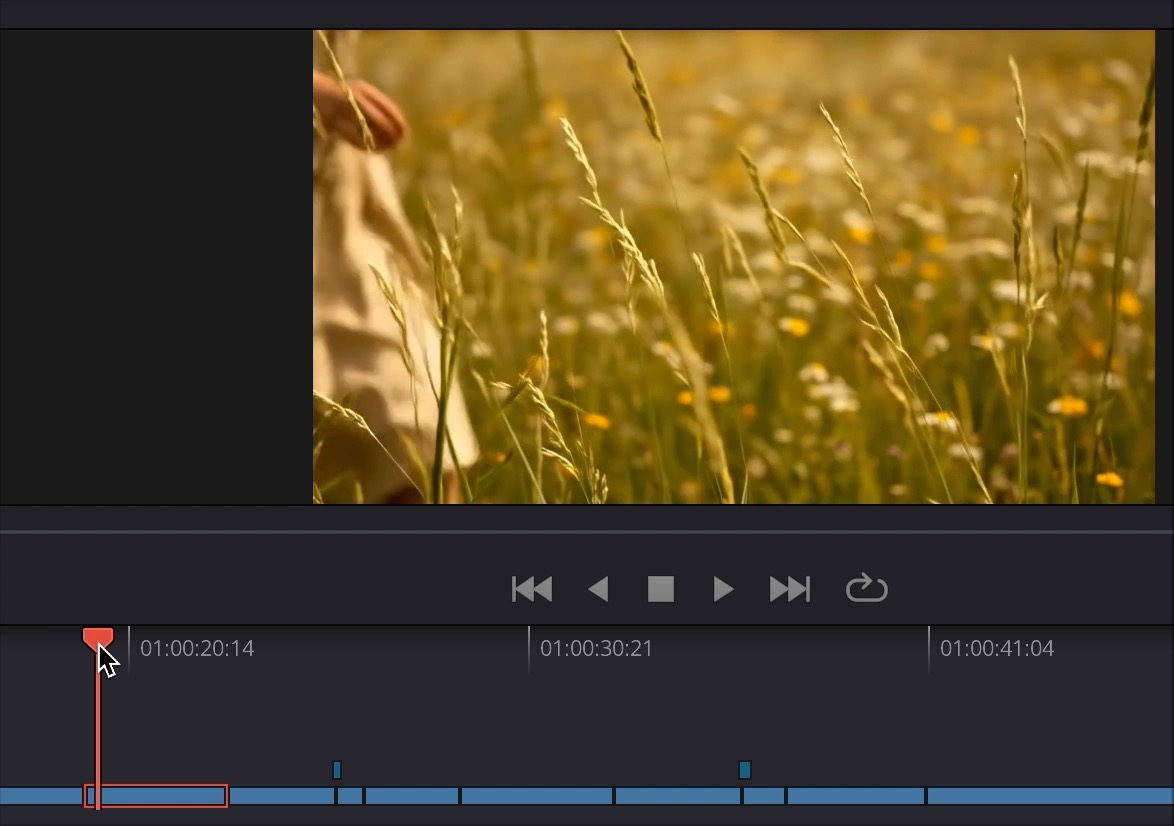Click the thin scrubber bar below the viewer
Image resolution: width=1174 pixels, height=826 pixels.
pyautogui.click(x=587, y=532)
